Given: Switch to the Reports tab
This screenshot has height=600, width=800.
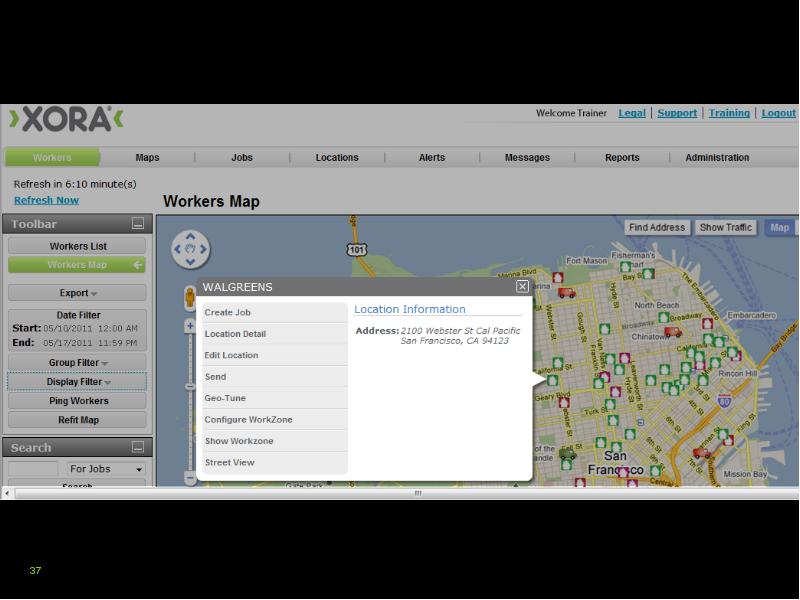Looking at the screenshot, I should point(622,158).
